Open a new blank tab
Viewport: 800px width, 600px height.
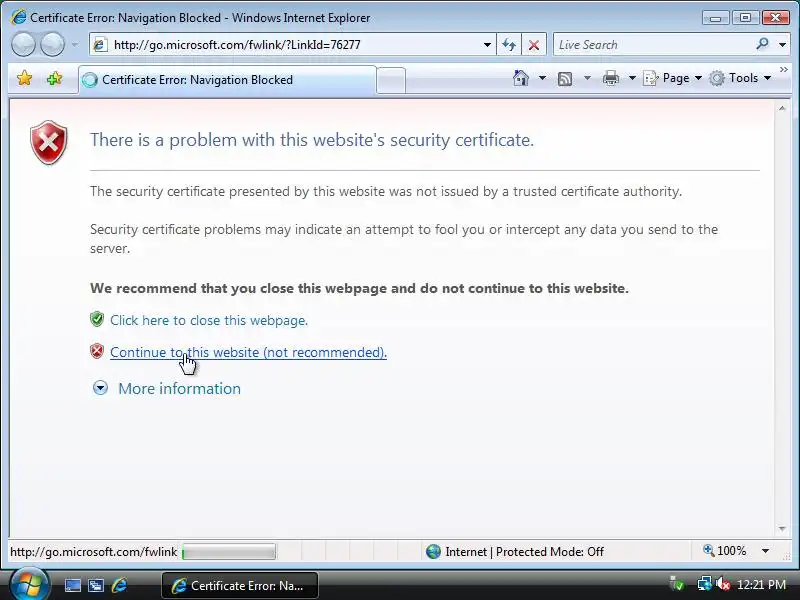tap(391, 81)
